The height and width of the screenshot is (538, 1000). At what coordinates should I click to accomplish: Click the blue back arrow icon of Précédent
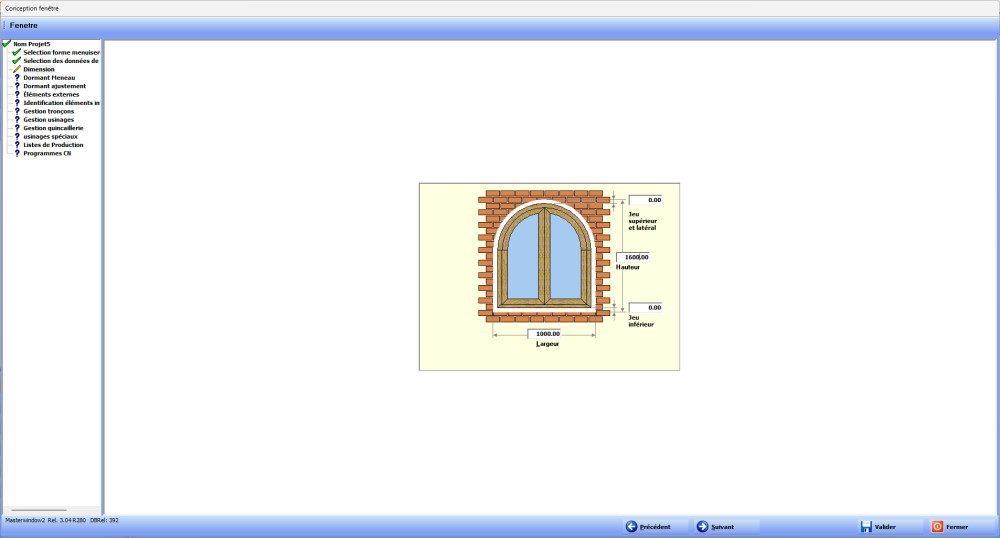pos(631,527)
